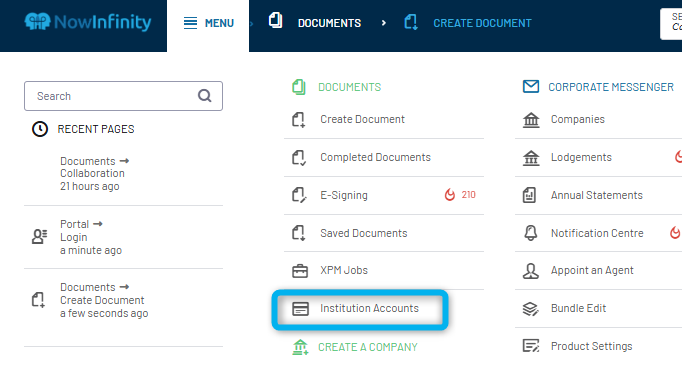Click the Appoint an Agent person icon
Viewport: 682px width, 368px height.
coord(531,271)
